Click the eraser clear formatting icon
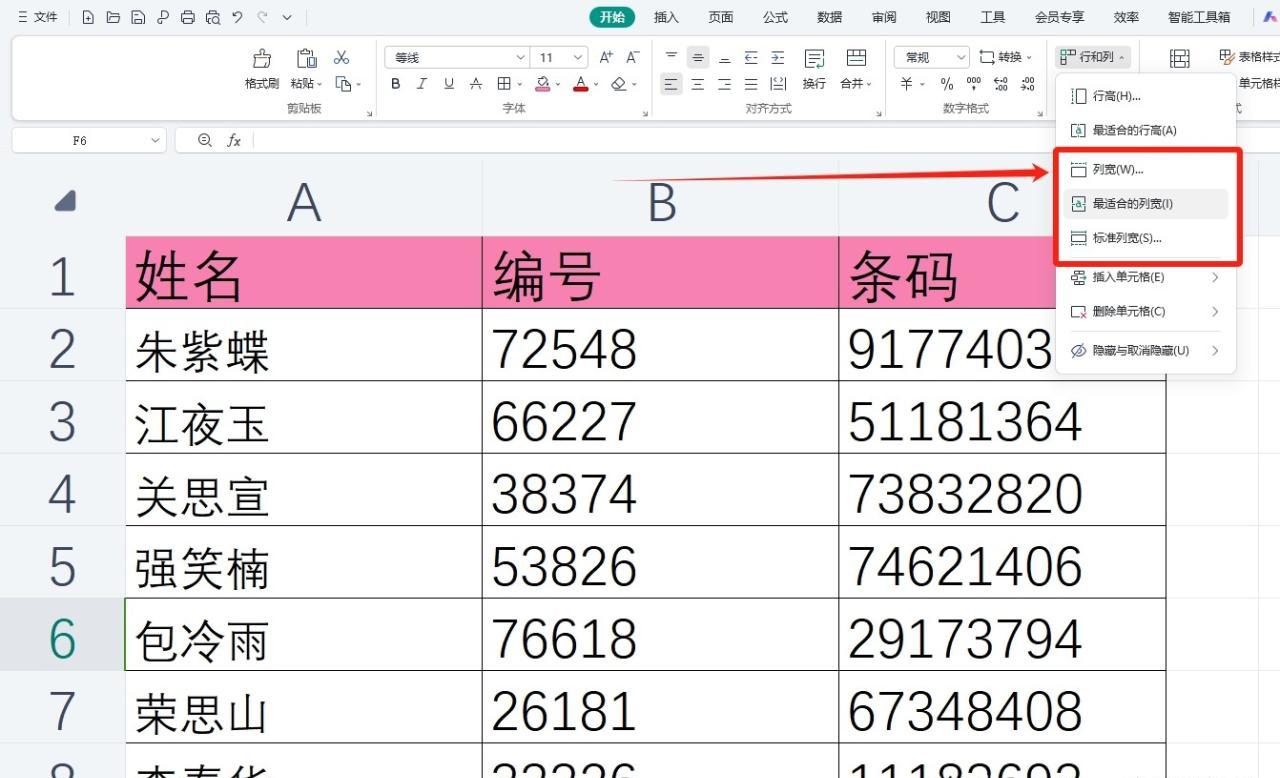Image resolution: width=1280 pixels, height=778 pixels. click(618, 84)
